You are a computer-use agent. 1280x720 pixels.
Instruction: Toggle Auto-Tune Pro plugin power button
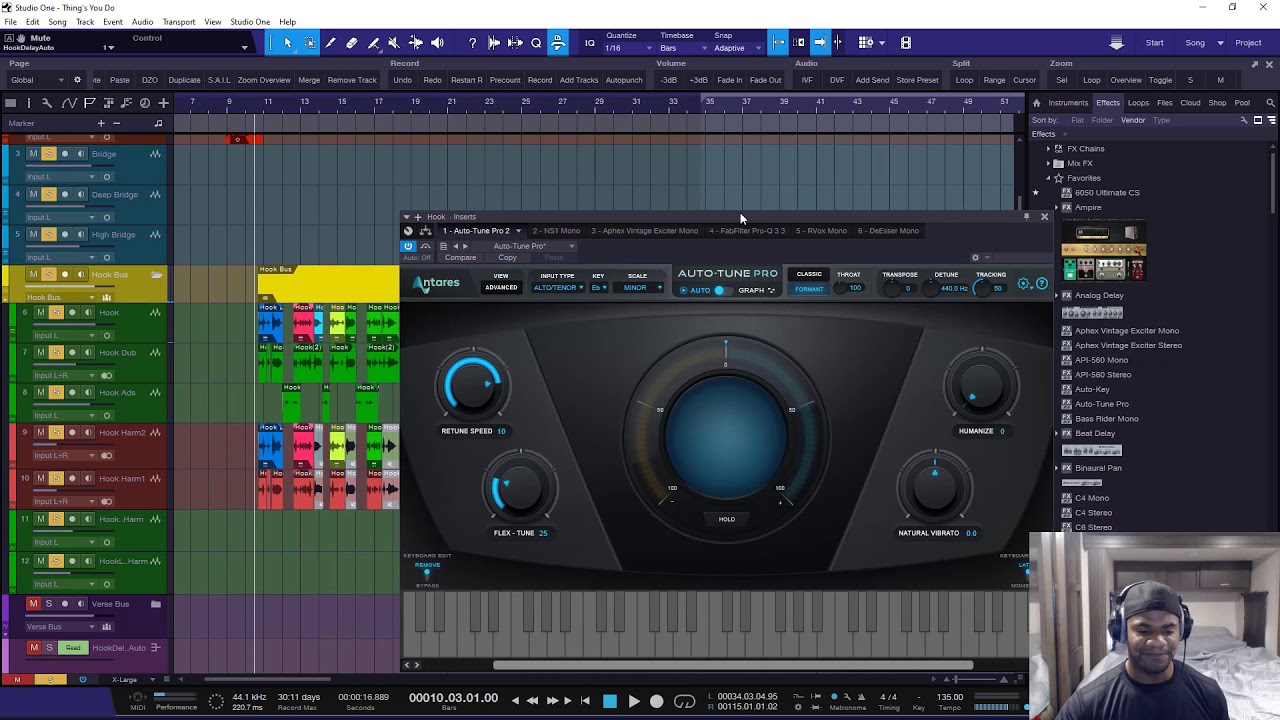pos(408,246)
